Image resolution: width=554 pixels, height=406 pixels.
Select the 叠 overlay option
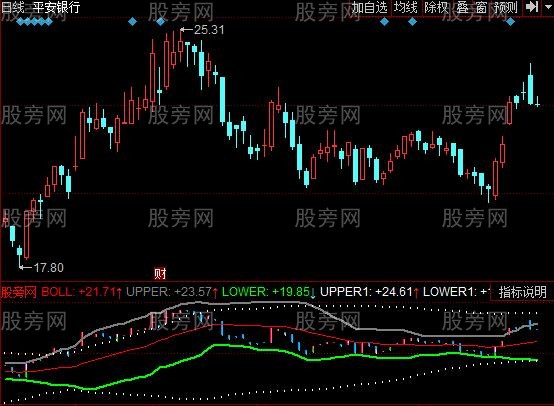point(463,7)
